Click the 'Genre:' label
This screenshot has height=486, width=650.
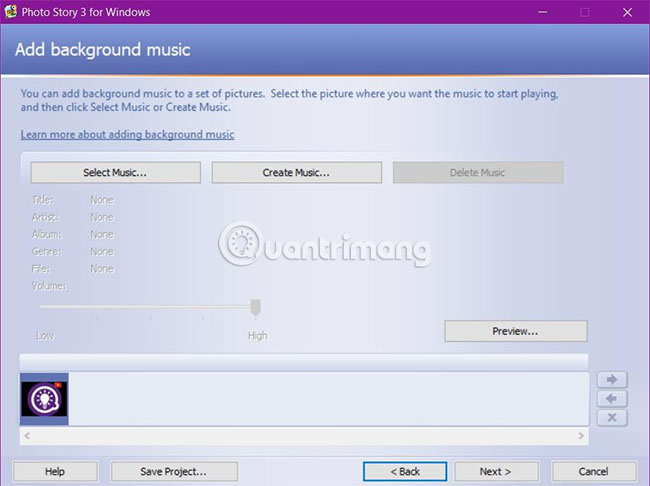(x=47, y=252)
